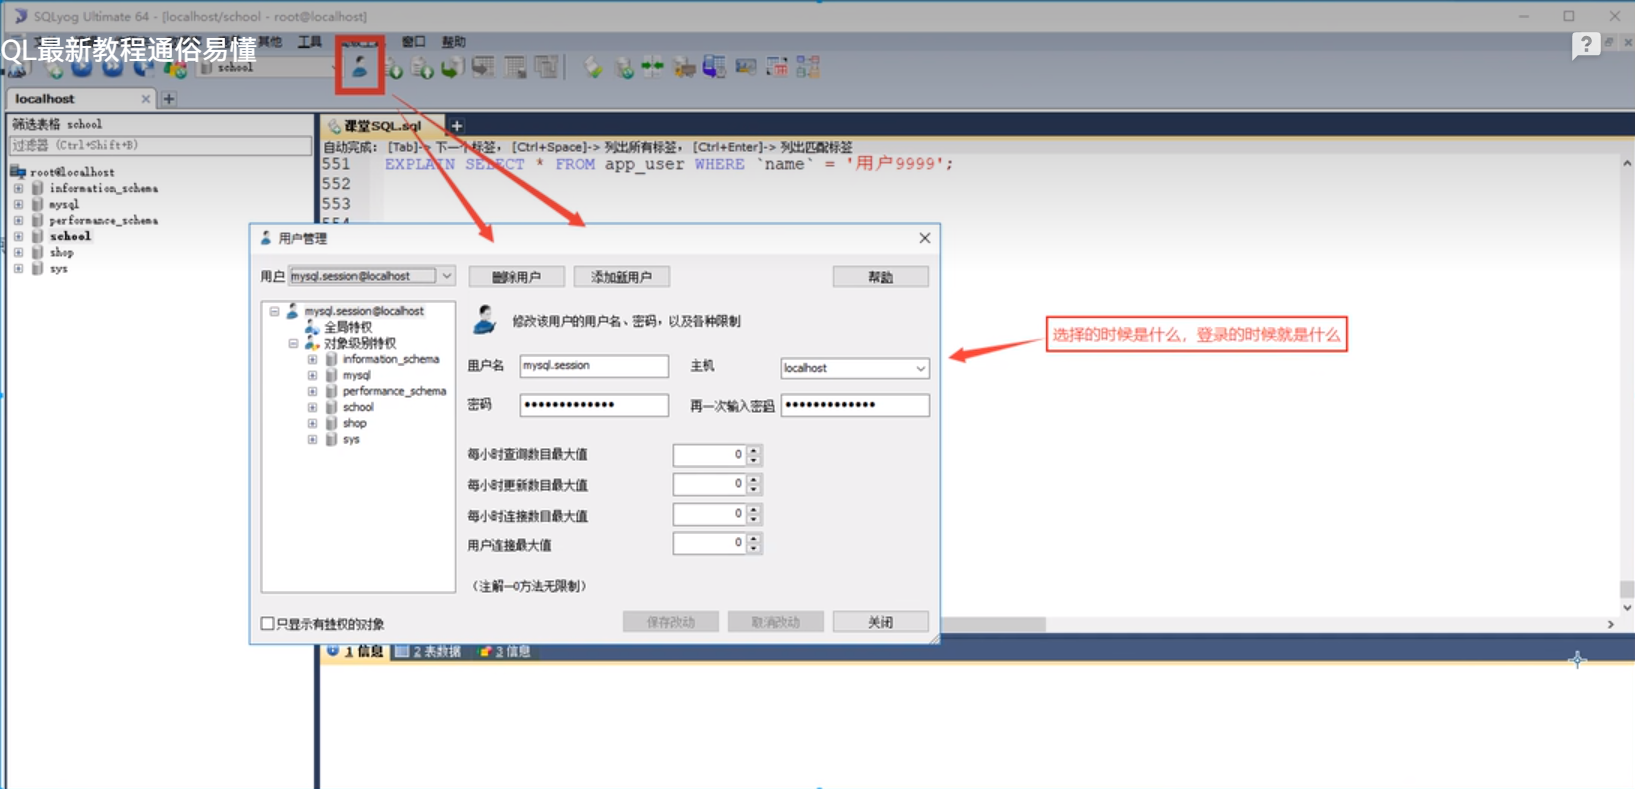Screen dimensions: 1635x789
Task: Select the shop label in object browser
Action: click(x=62, y=252)
